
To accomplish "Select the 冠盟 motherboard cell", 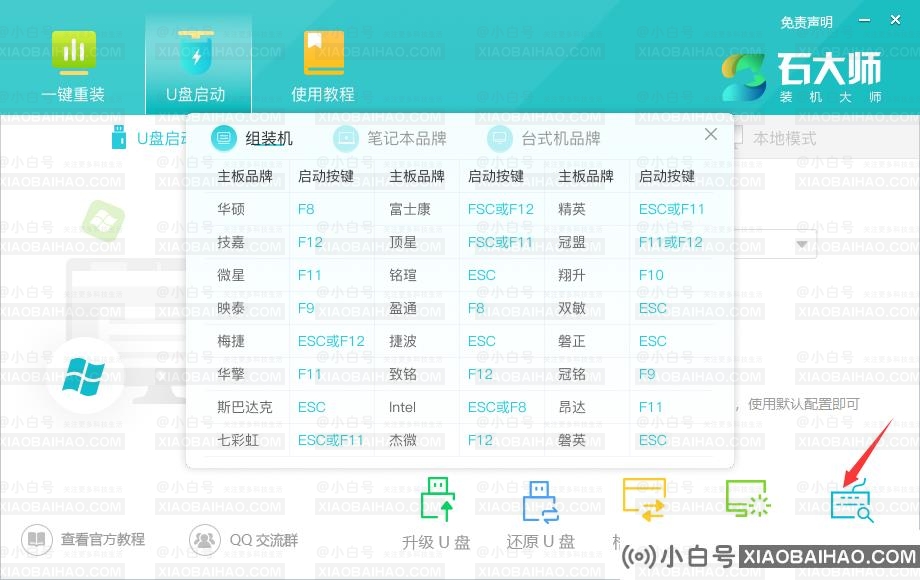I will tap(571, 242).
